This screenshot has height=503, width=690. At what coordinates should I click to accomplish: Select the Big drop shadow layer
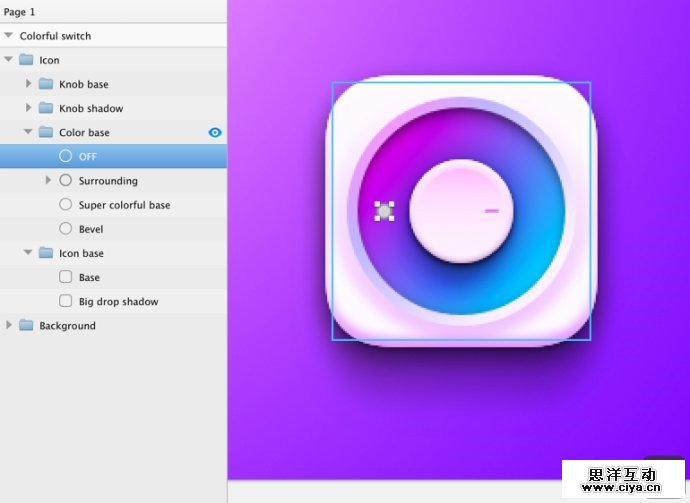118,301
